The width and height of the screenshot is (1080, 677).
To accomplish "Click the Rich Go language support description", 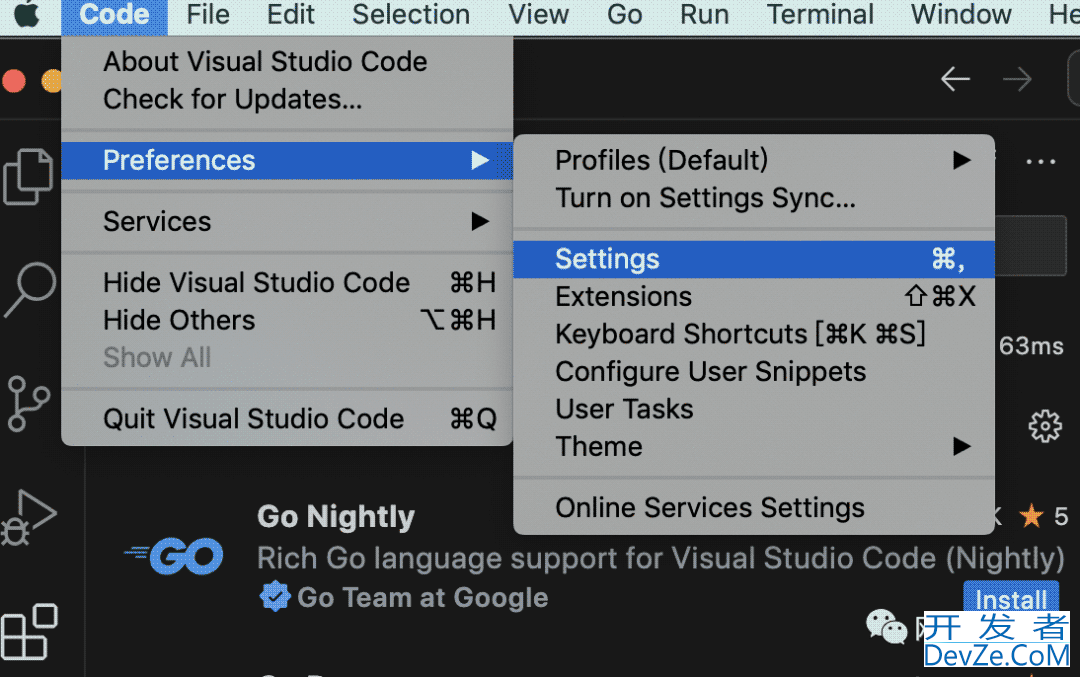I will (x=661, y=559).
